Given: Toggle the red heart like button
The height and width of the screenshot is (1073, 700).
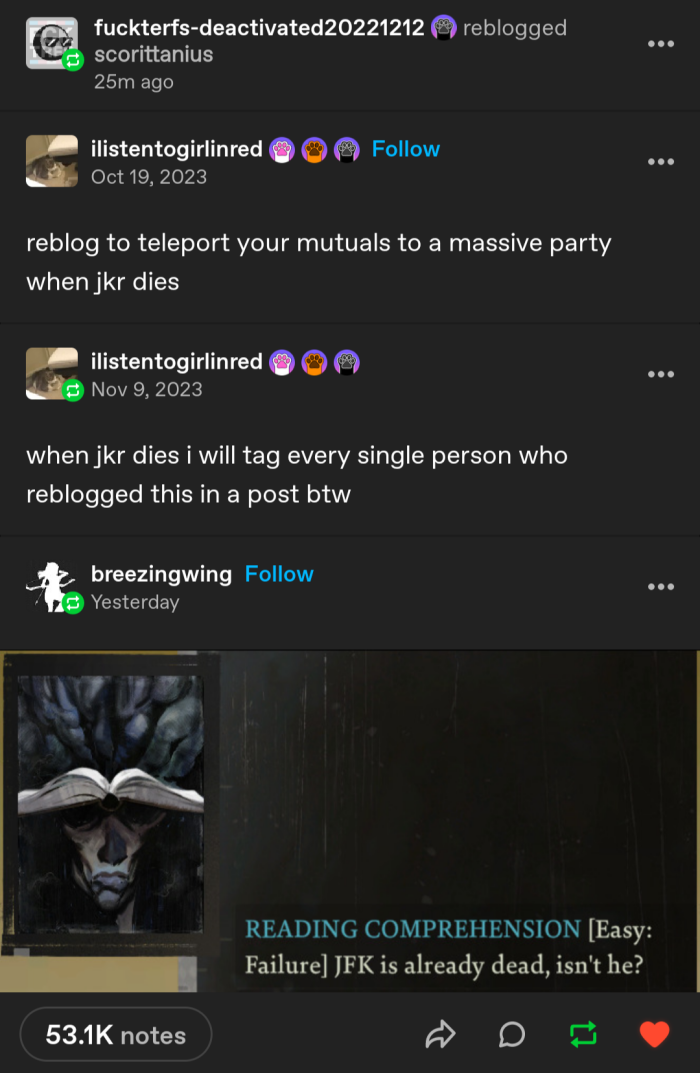Looking at the screenshot, I should (654, 1035).
